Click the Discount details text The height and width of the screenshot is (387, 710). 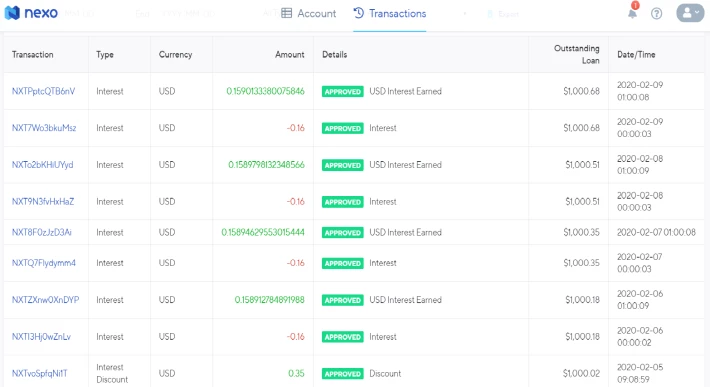click(x=385, y=373)
